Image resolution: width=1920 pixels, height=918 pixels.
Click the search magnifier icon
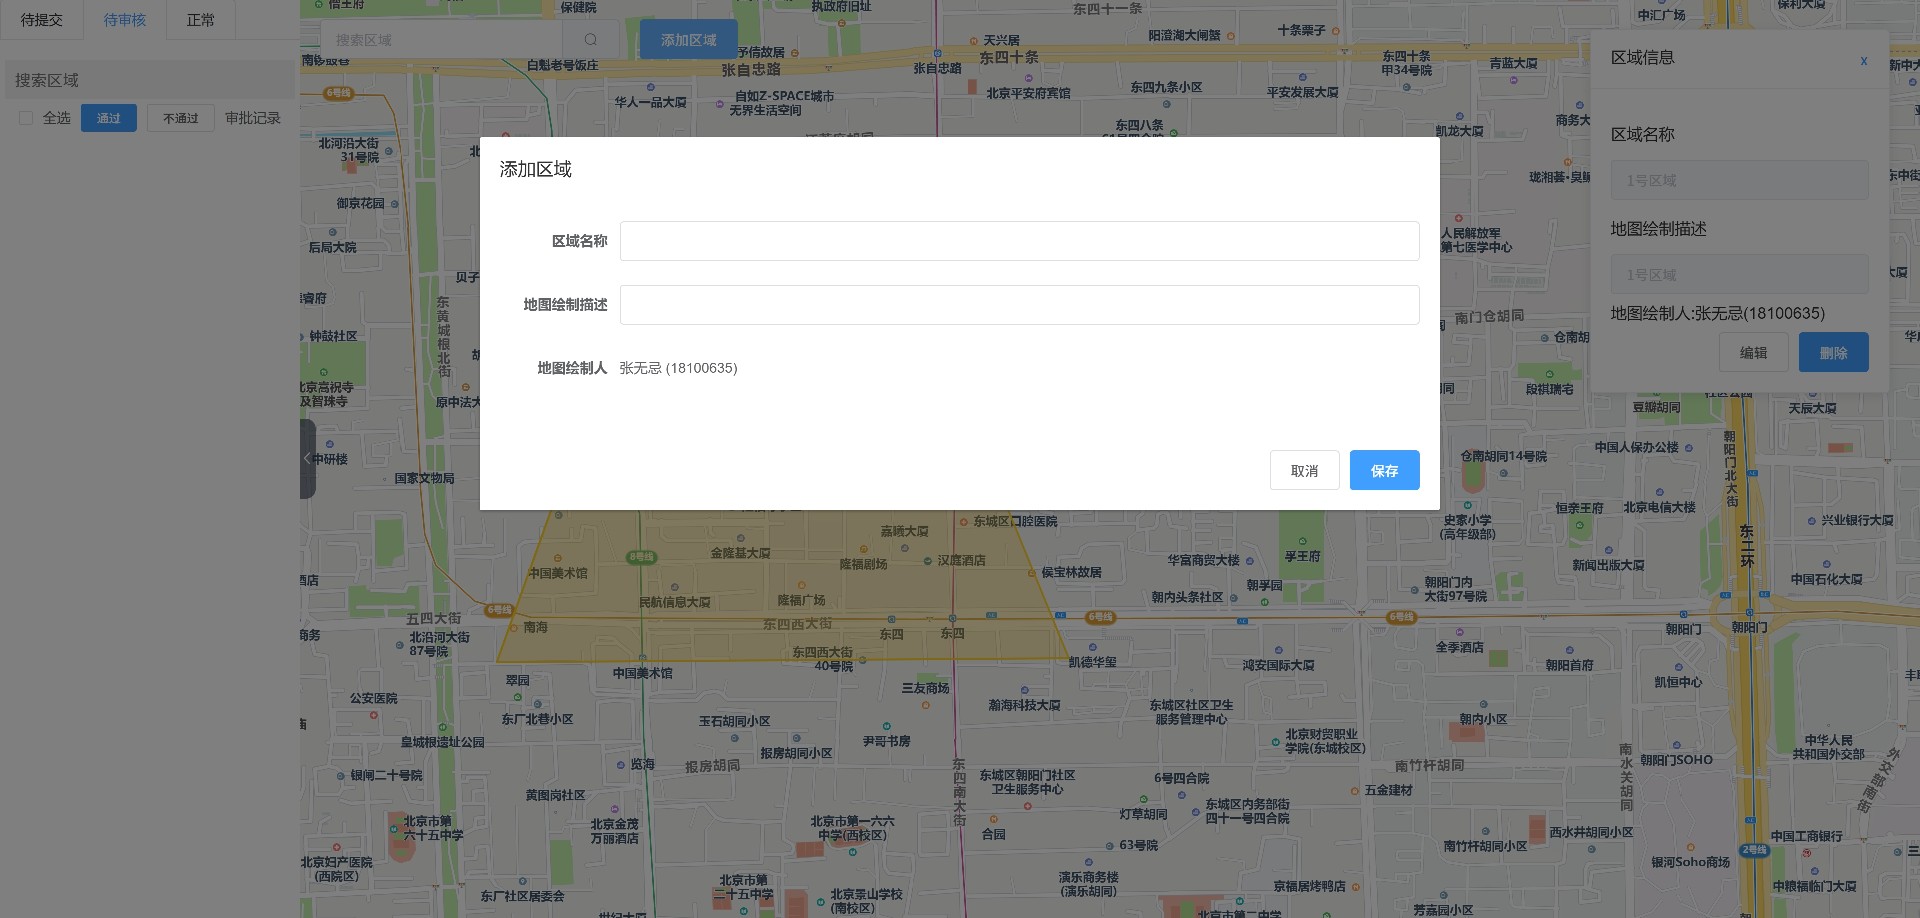pyautogui.click(x=590, y=39)
